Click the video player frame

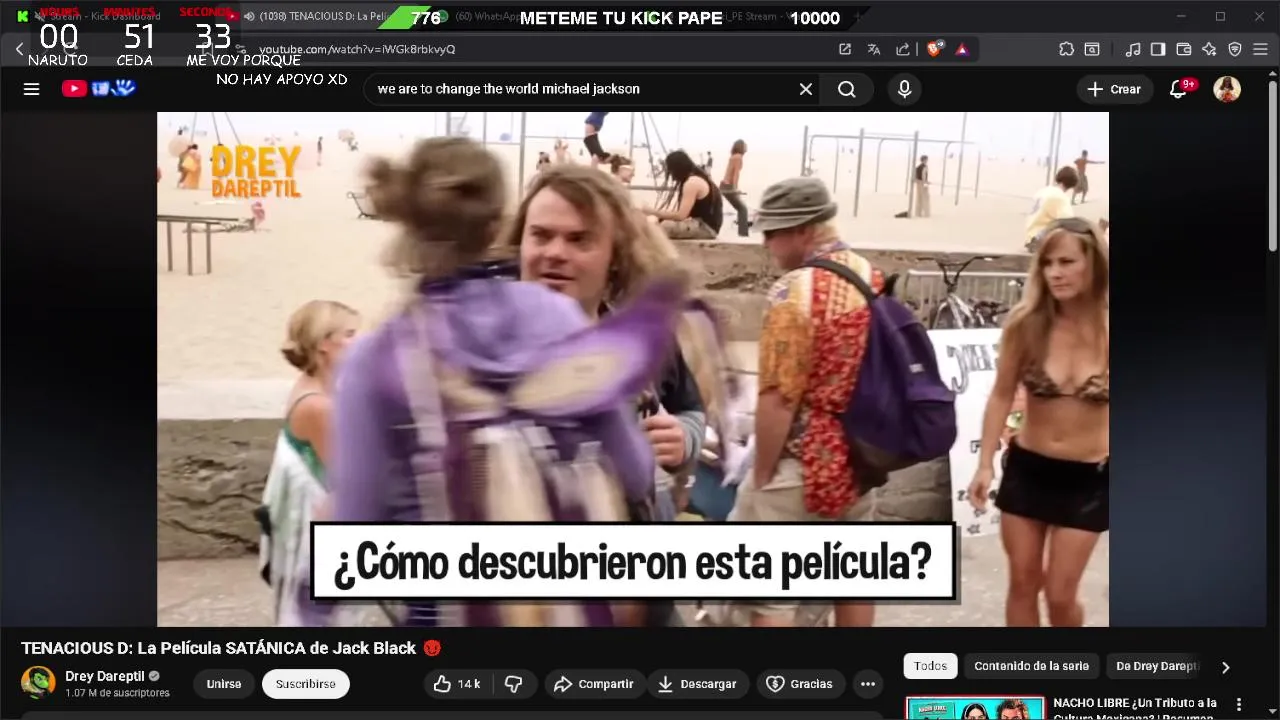point(633,369)
